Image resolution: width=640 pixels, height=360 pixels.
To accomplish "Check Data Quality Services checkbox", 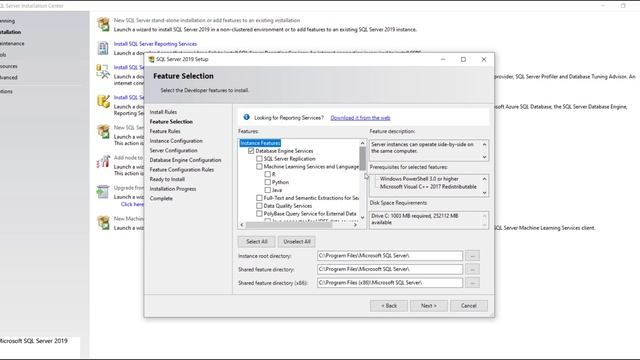I will 259,206.
